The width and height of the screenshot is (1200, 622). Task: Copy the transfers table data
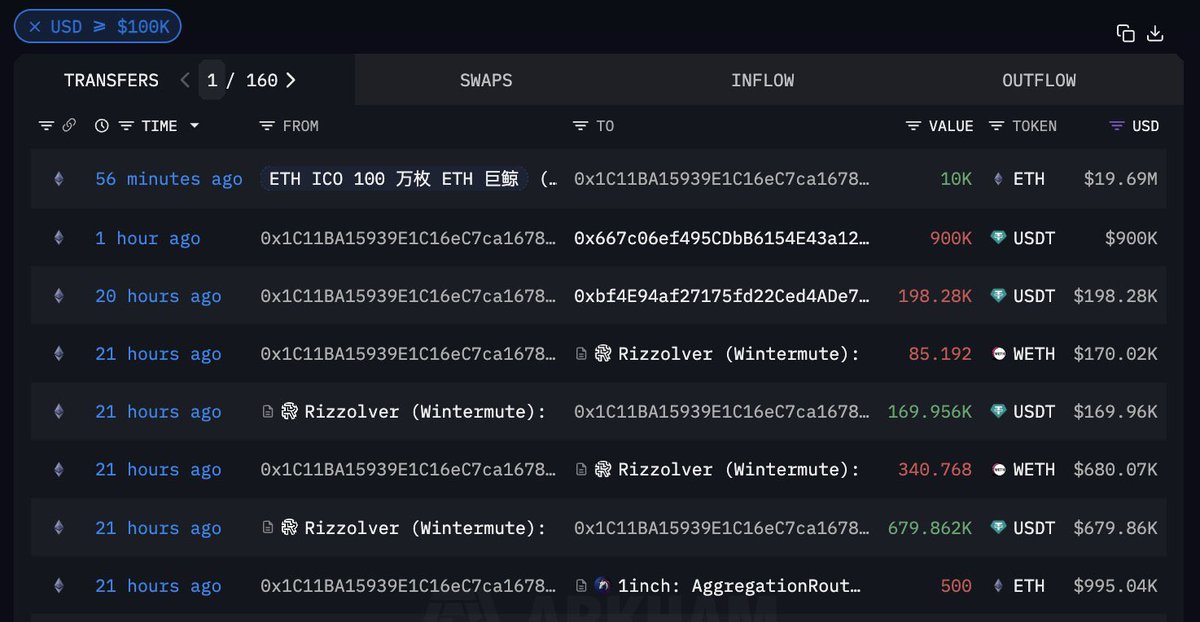(x=1126, y=33)
